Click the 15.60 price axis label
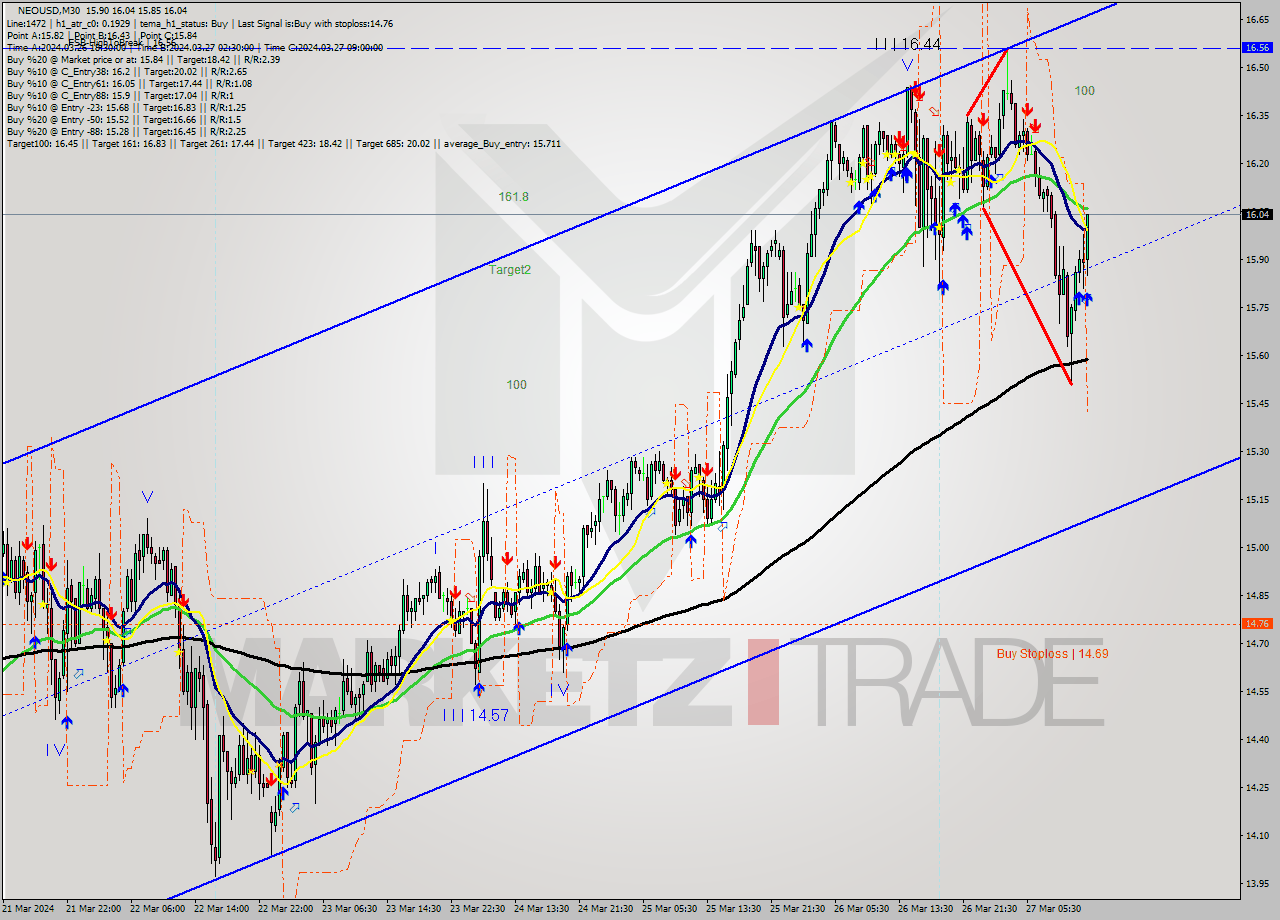The height and width of the screenshot is (920, 1280). [x=1257, y=355]
